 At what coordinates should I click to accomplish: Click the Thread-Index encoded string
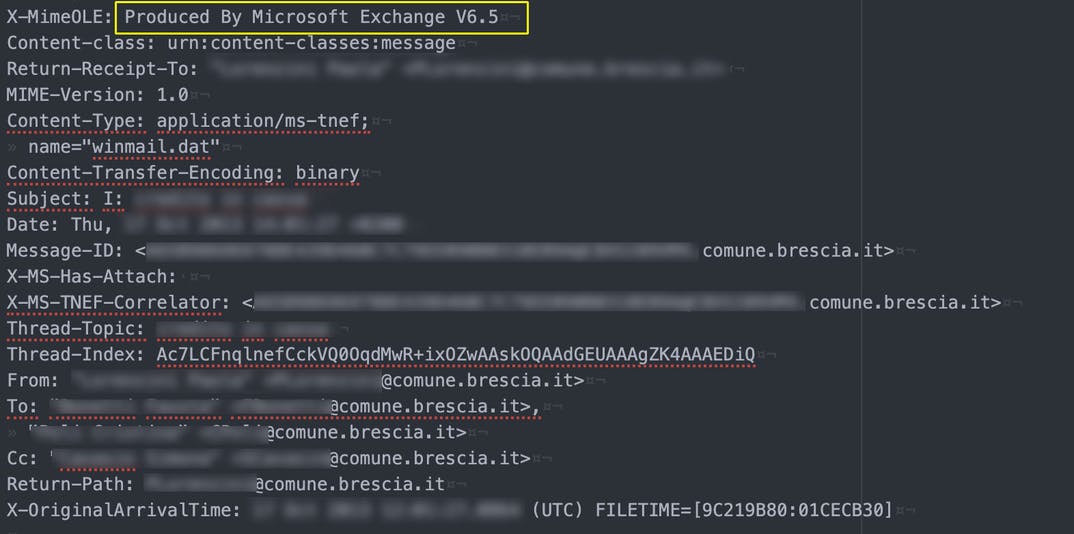pyautogui.click(x=455, y=355)
